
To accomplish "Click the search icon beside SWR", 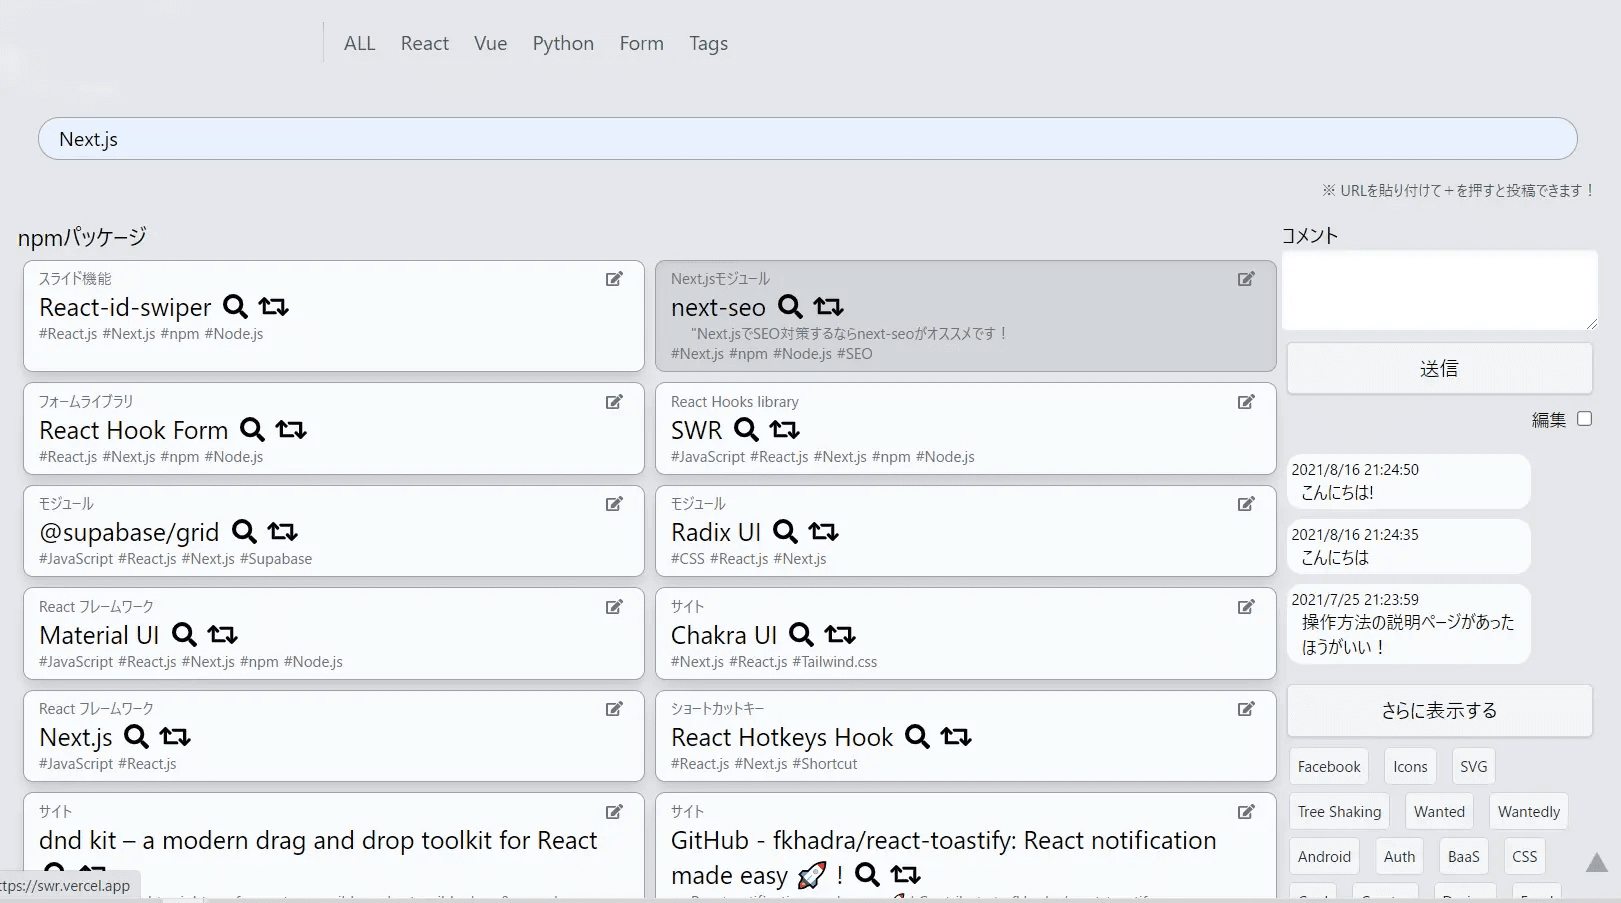I will click(x=746, y=430).
